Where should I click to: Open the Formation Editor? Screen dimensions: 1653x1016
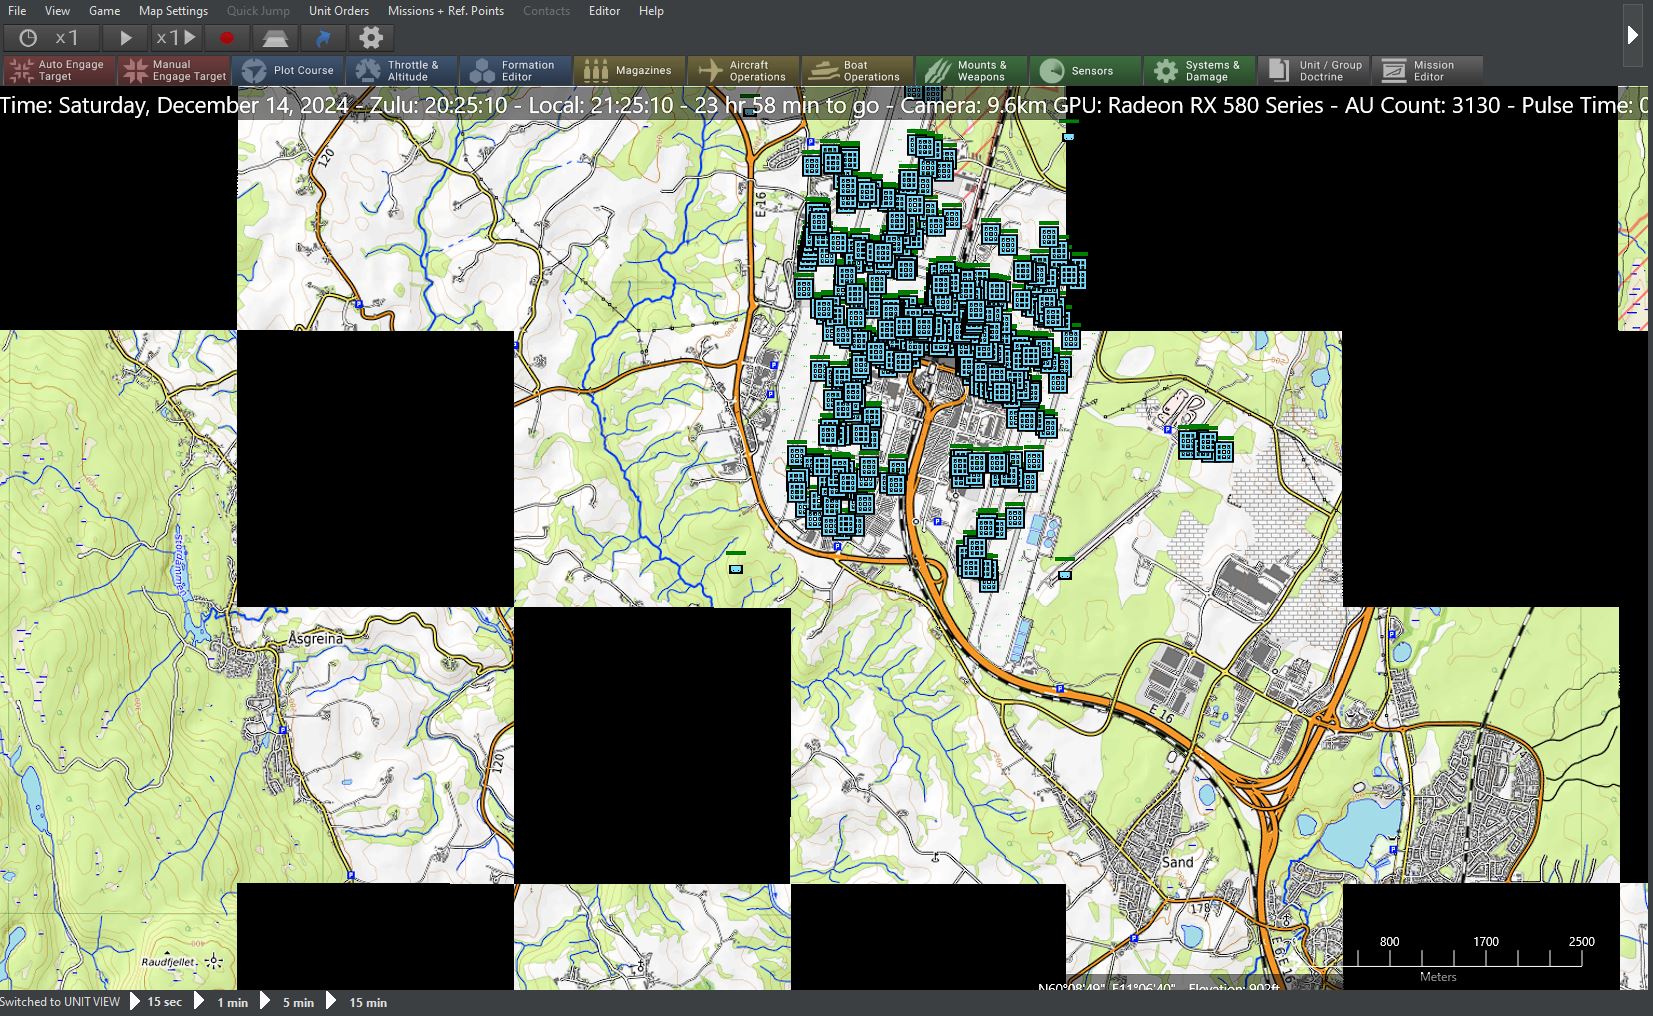click(x=516, y=70)
